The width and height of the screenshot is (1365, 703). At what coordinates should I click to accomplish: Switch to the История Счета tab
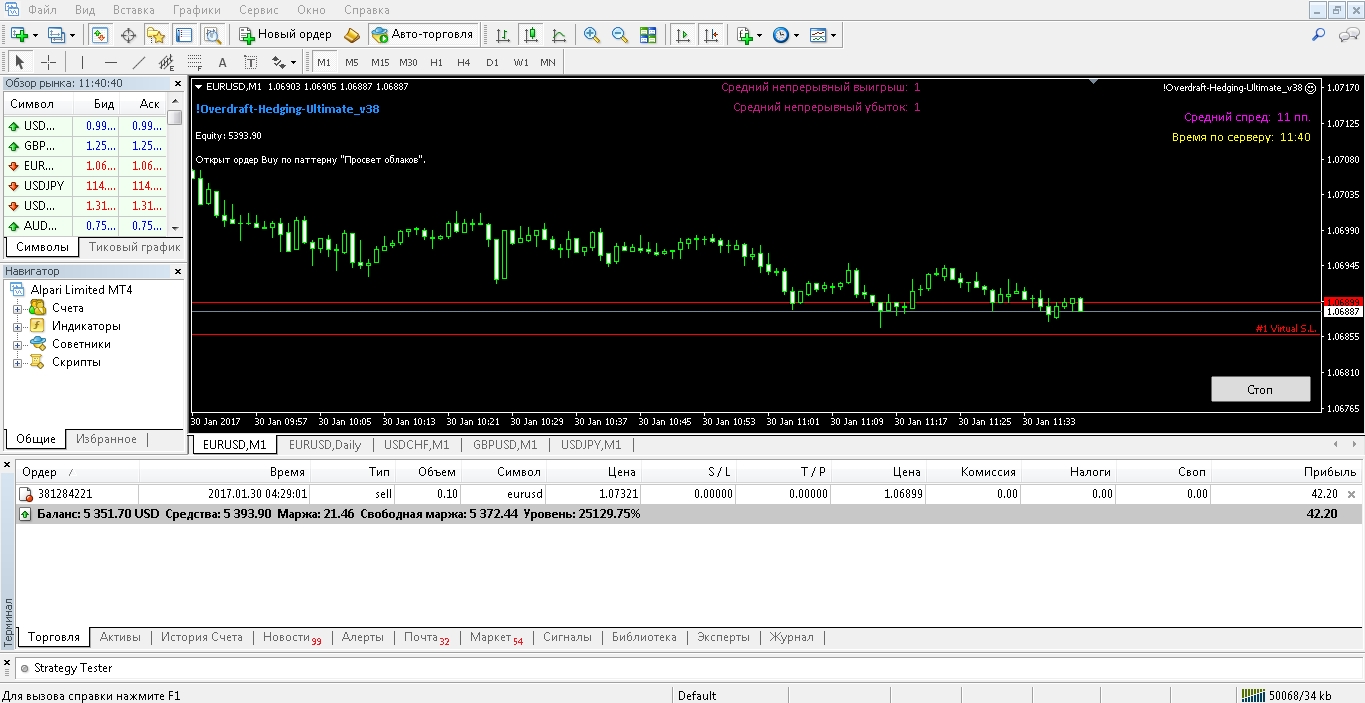click(x=202, y=637)
